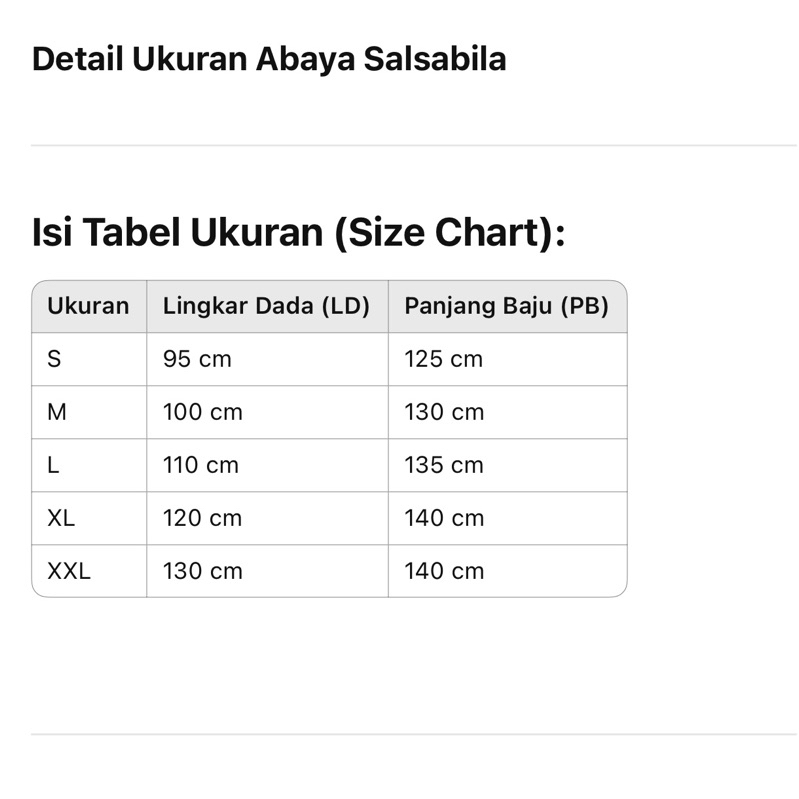Click the size XXL row label
Screen dimensions: 799x799
(x=69, y=571)
